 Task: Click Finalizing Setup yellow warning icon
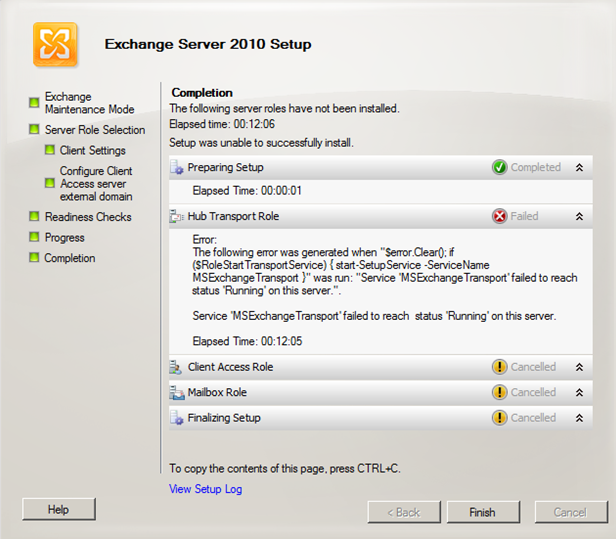(499, 418)
